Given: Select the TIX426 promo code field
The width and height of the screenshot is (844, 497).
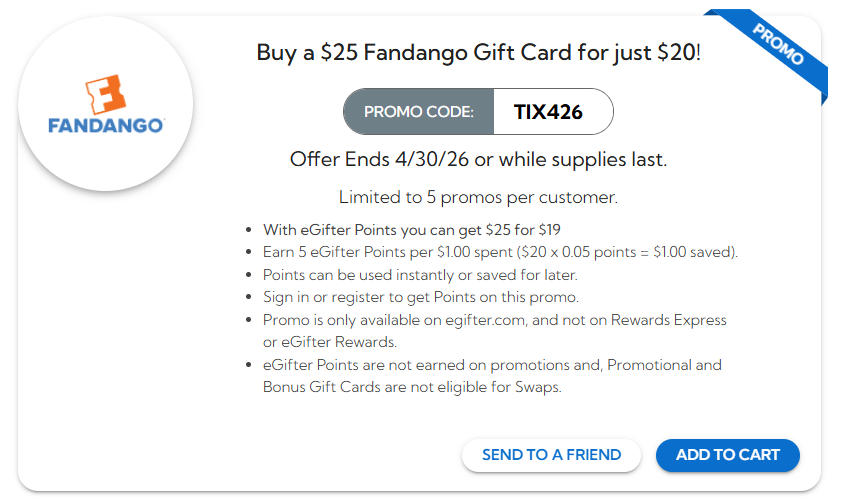Looking at the screenshot, I should [548, 112].
